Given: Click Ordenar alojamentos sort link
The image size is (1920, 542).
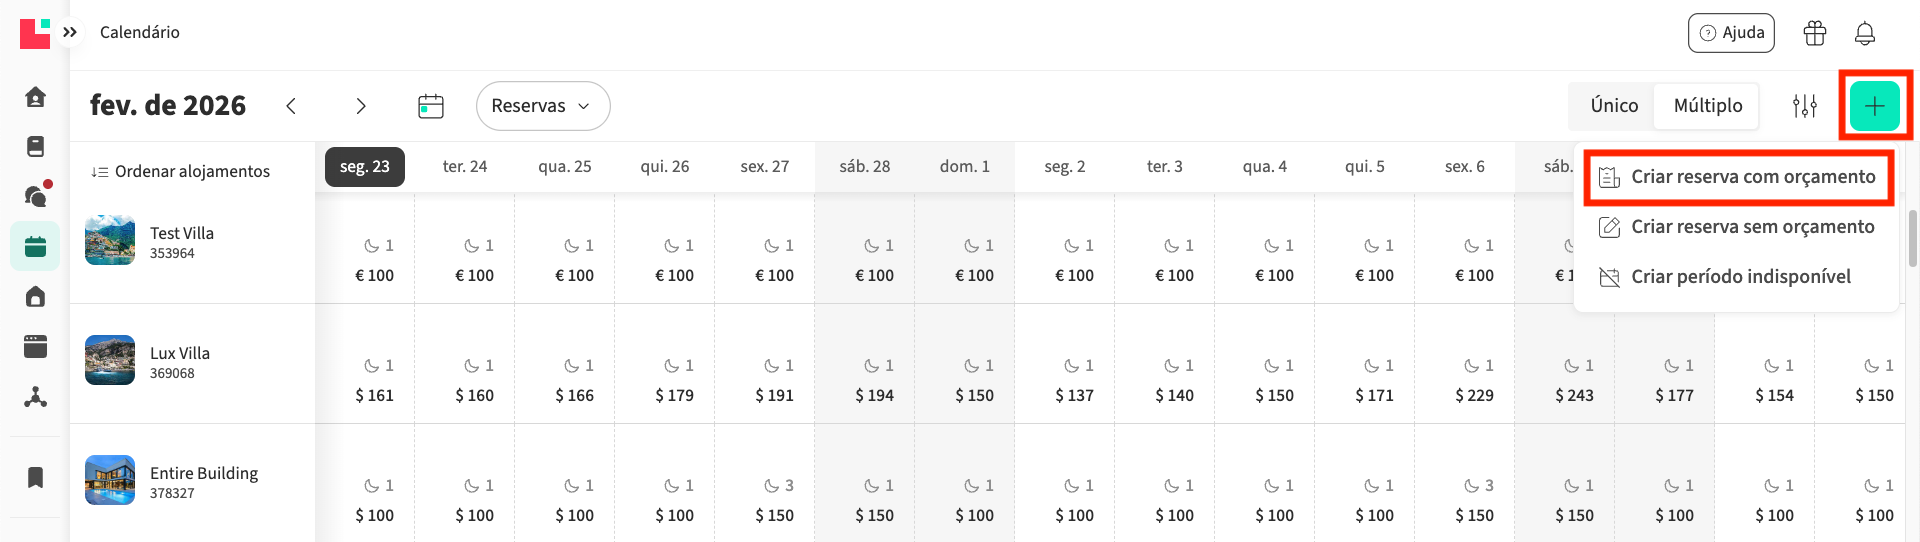Looking at the screenshot, I should pos(181,171).
